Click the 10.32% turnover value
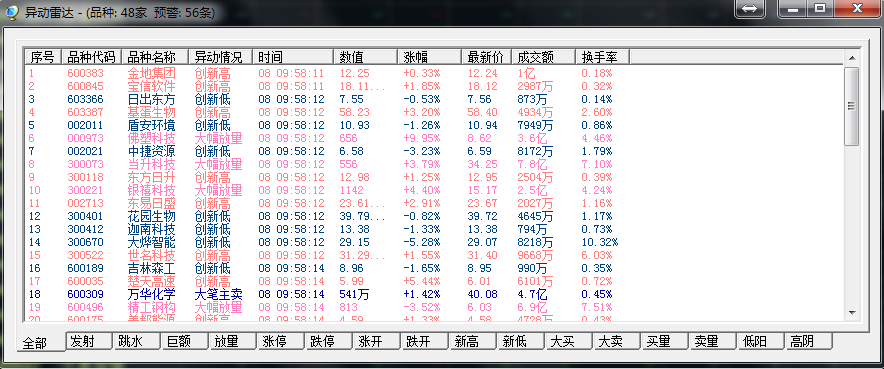 pyautogui.click(x=600, y=242)
